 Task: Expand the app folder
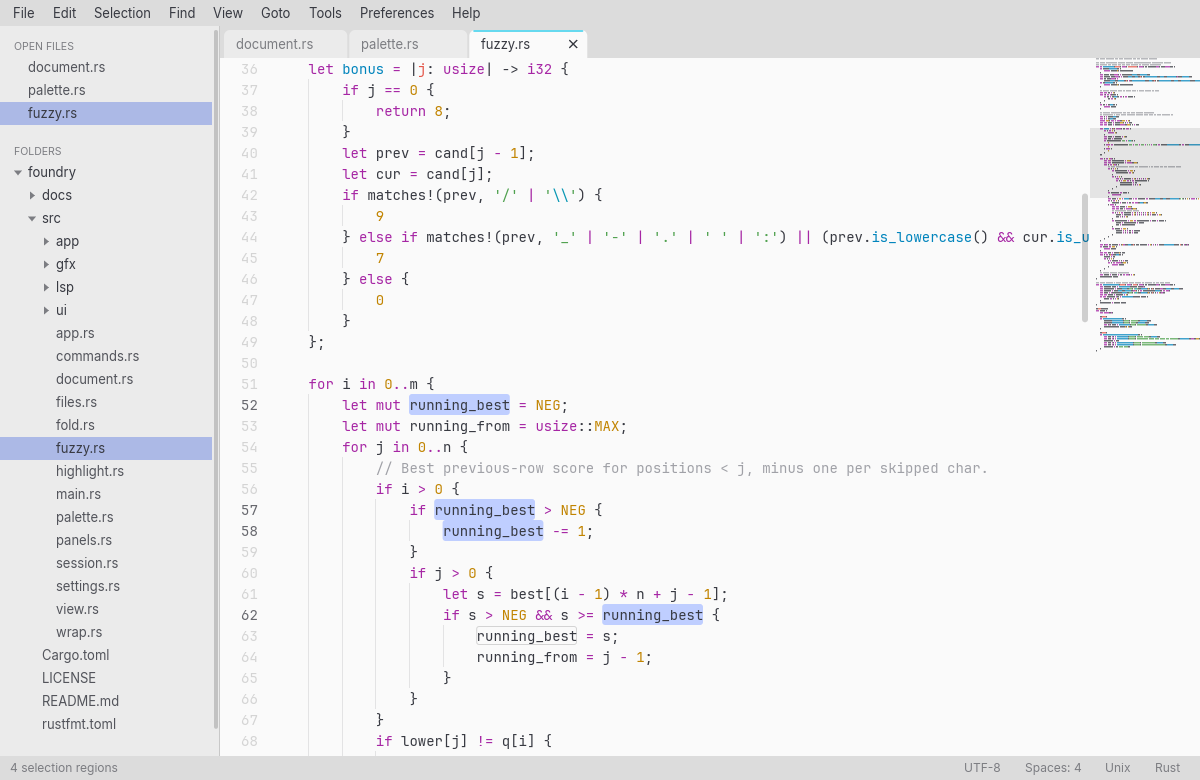click(x=46, y=241)
